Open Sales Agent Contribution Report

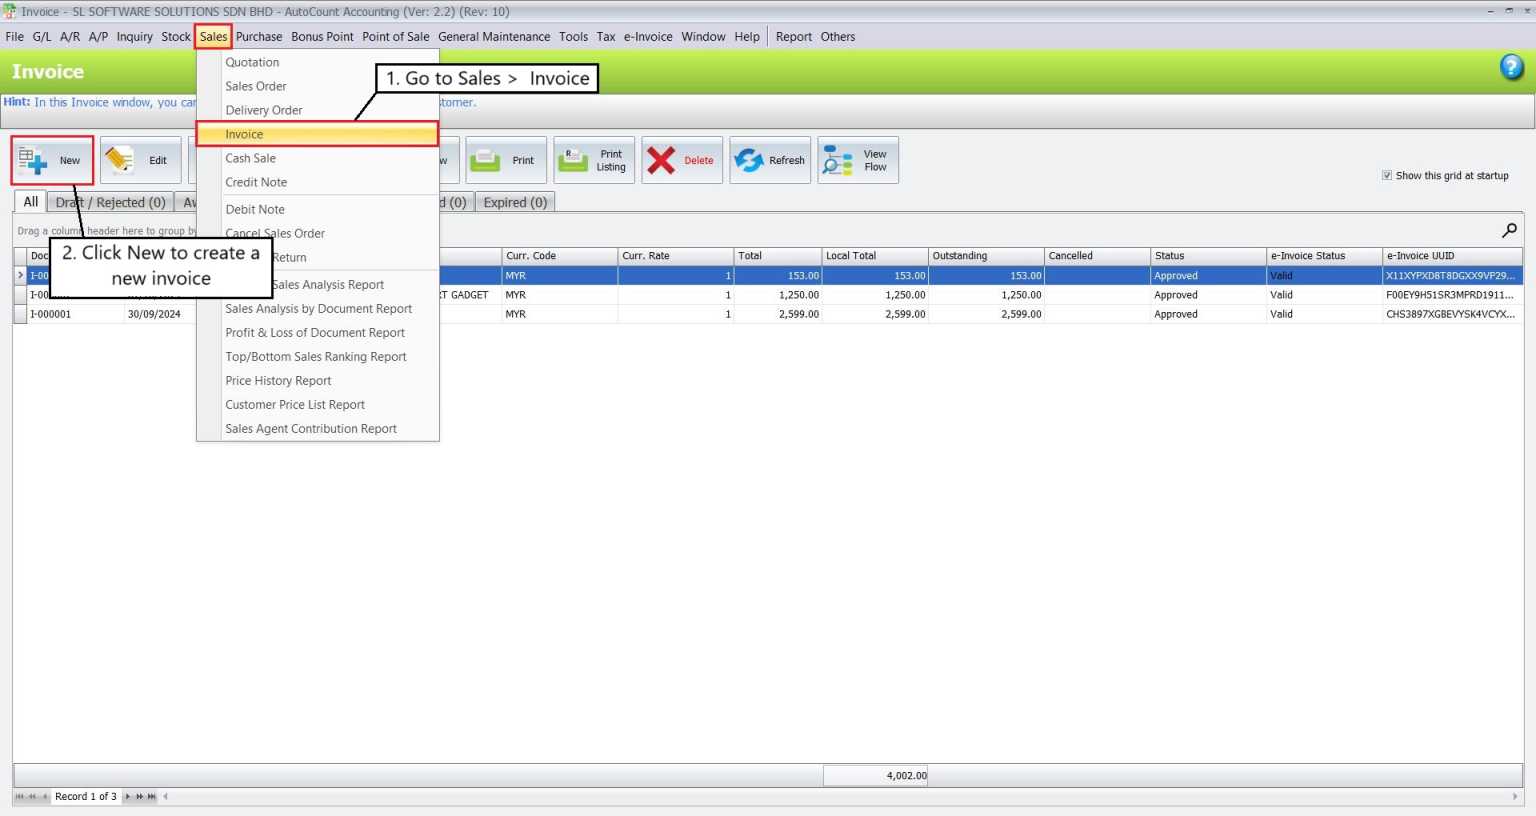[x=318, y=429]
